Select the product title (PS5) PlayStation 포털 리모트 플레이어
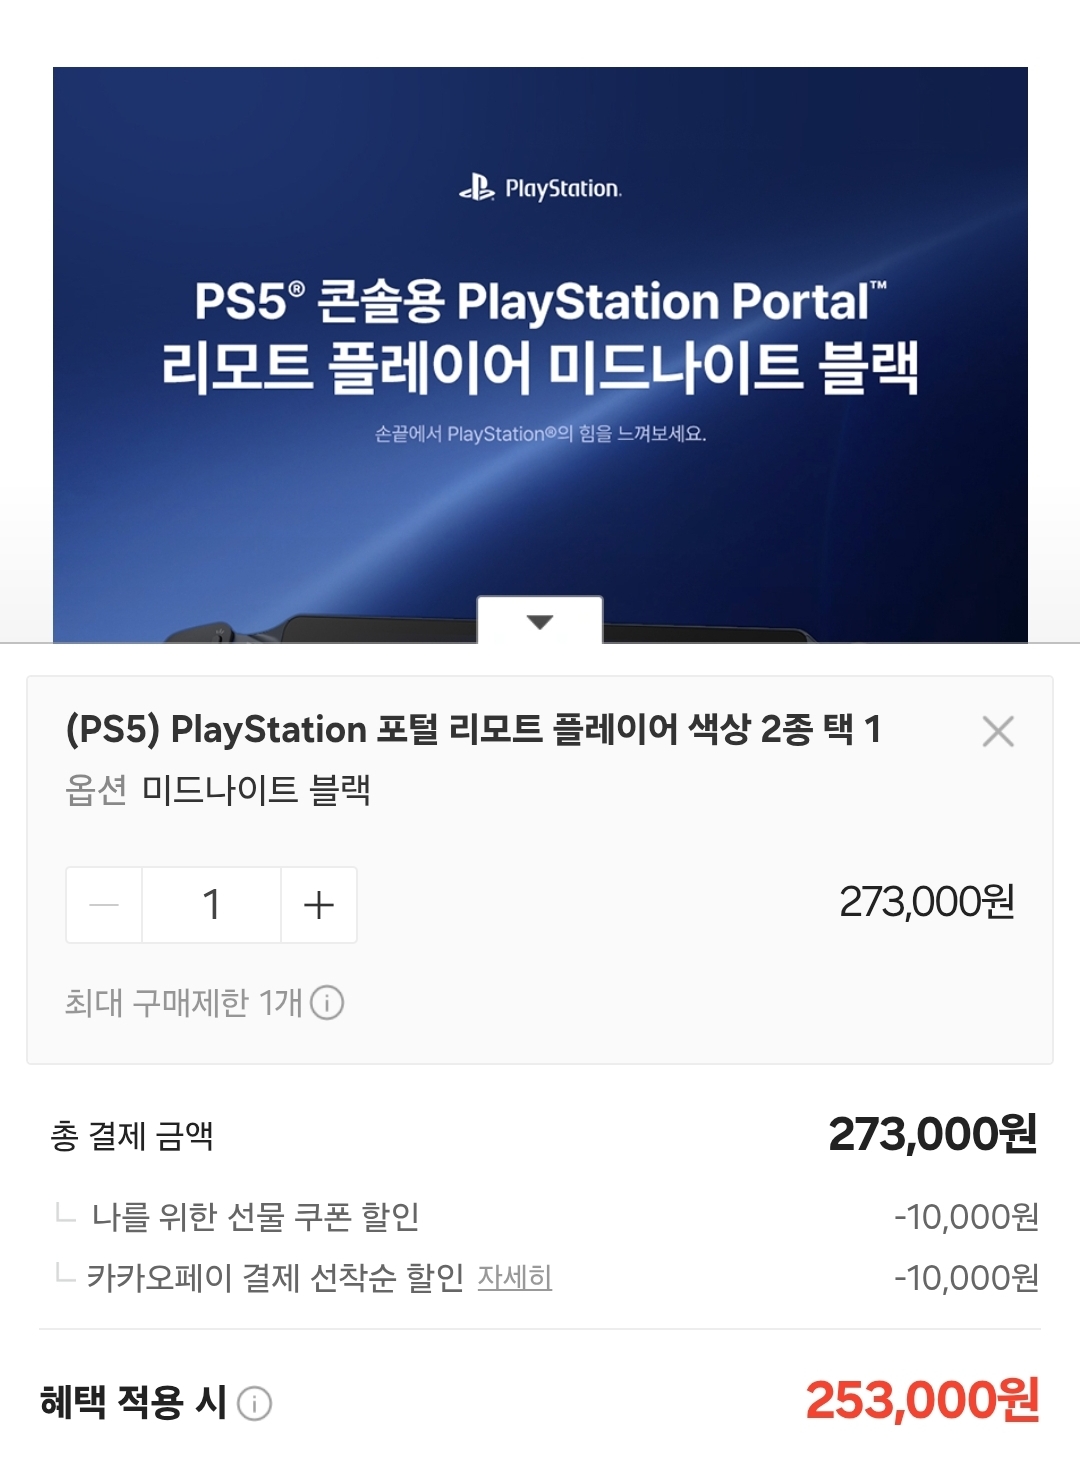Screen dimensions: 1080x1468 [473, 729]
